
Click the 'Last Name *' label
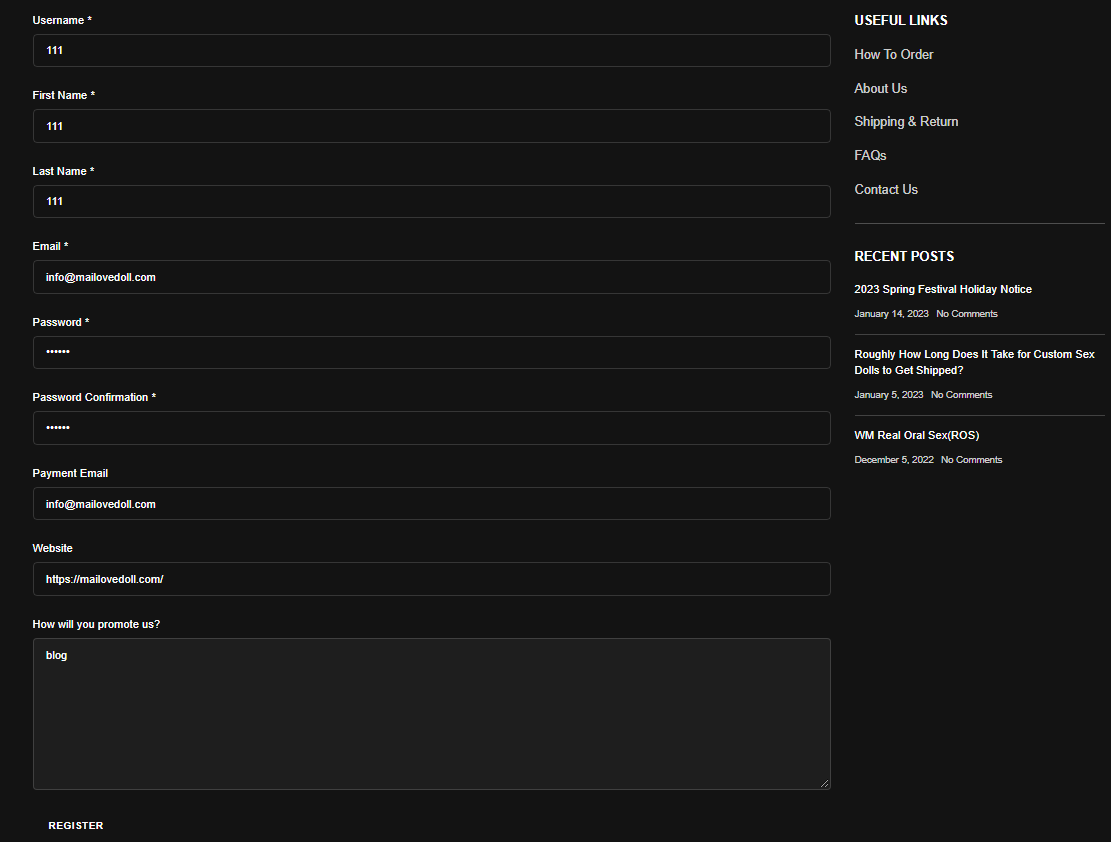click(x=63, y=172)
